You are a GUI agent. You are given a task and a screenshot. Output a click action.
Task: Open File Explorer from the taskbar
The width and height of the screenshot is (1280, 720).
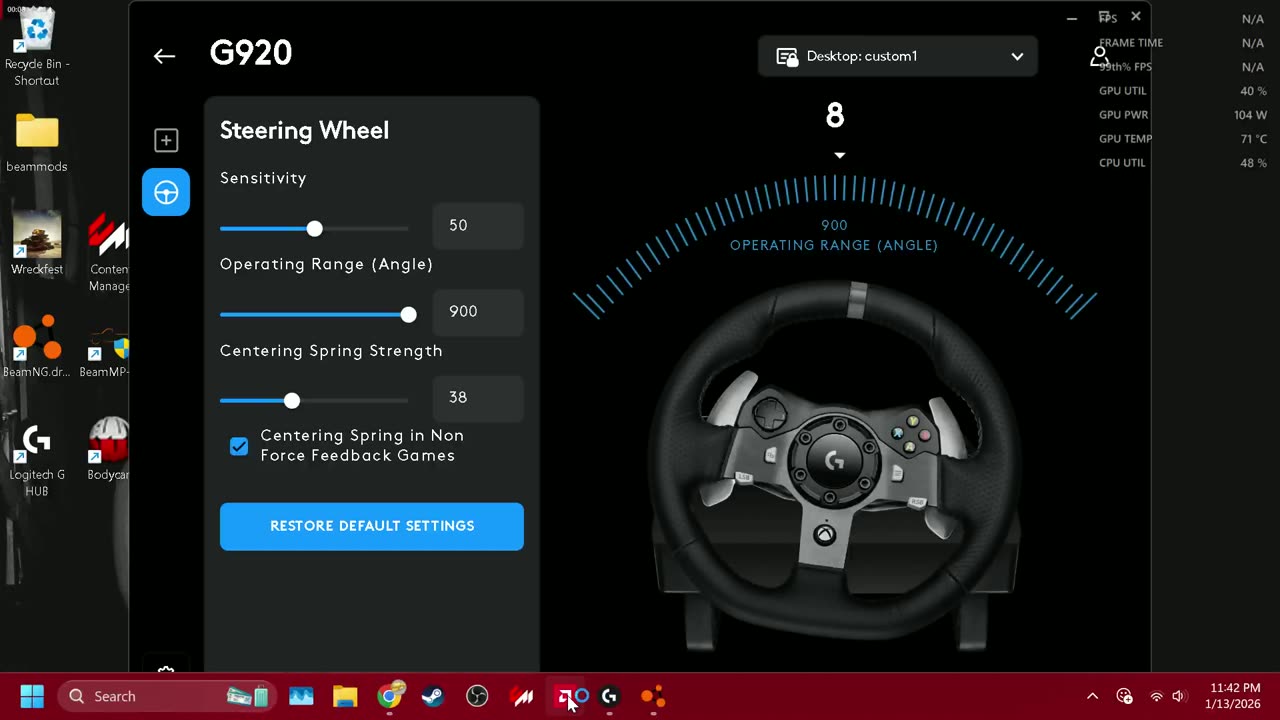click(345, 696)
